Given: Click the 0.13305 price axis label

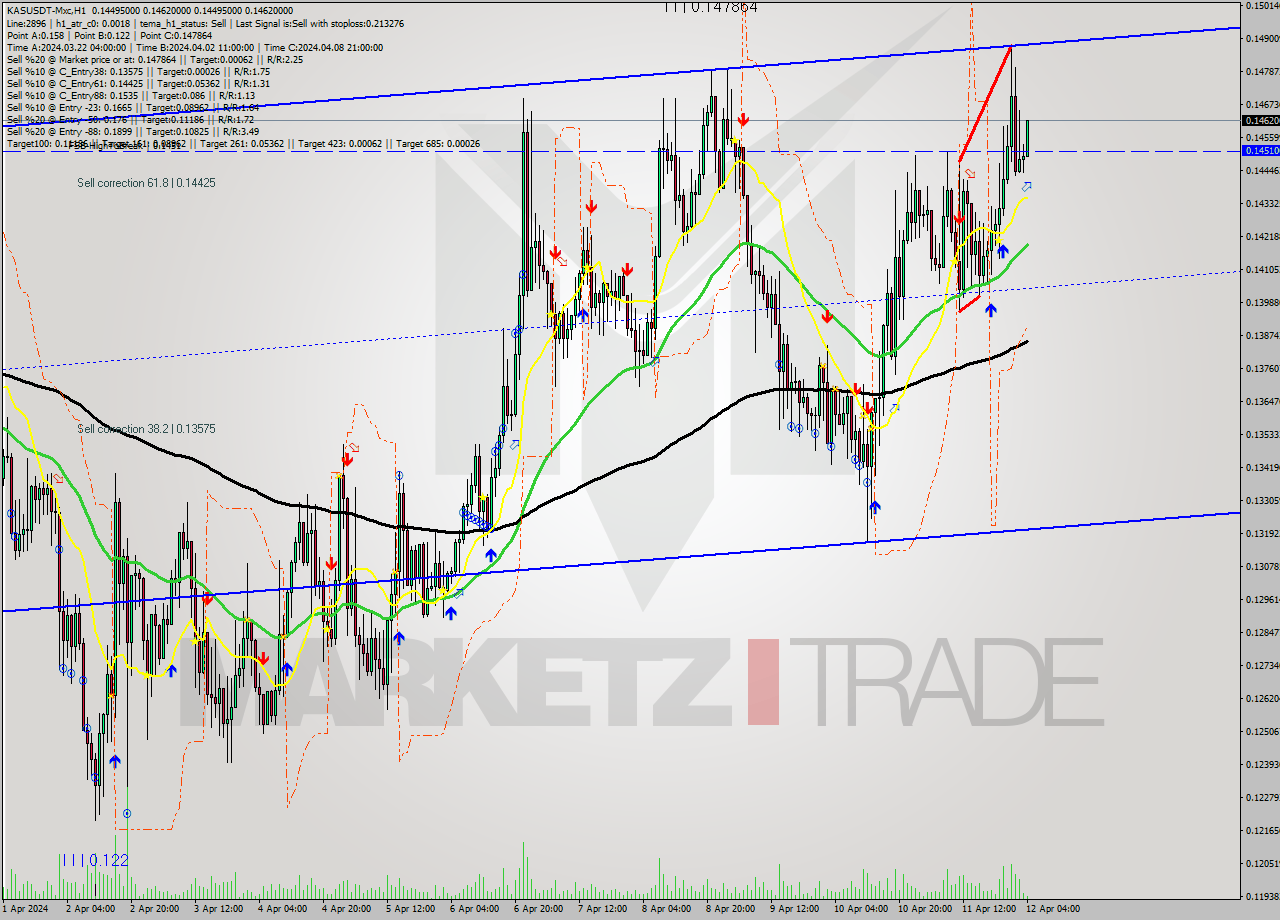Looking at the screenshot, I should tap(1263, 501).
